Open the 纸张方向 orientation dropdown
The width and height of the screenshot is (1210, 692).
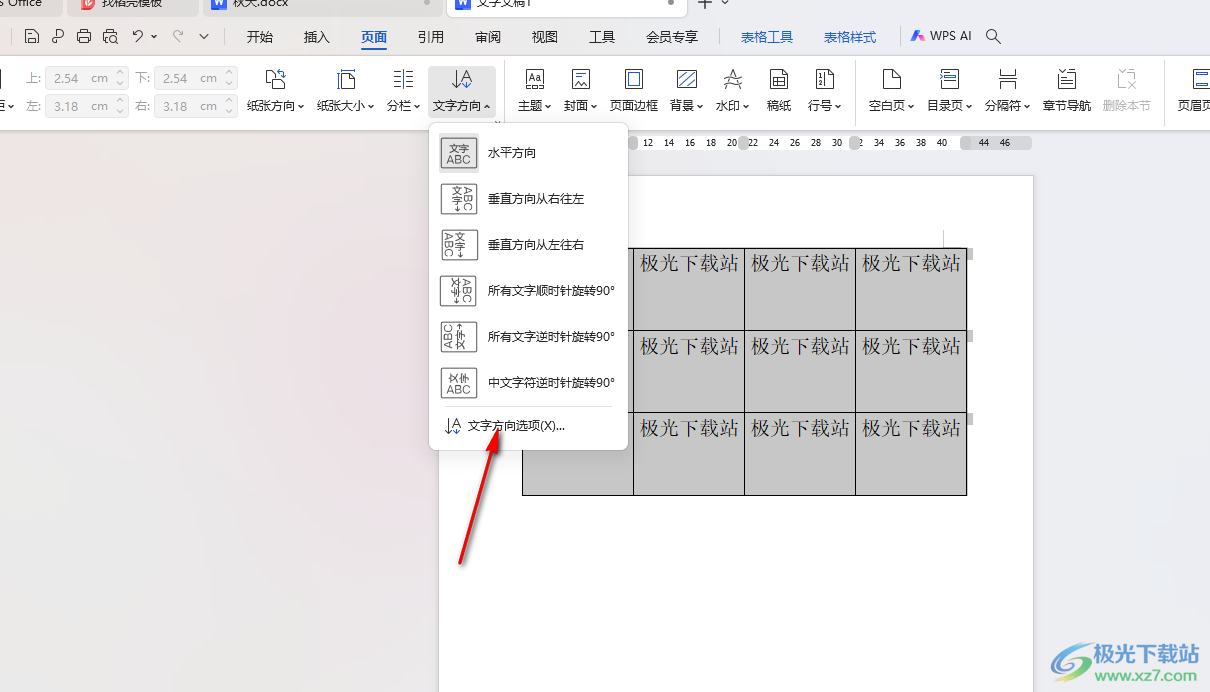pos(276,90)
